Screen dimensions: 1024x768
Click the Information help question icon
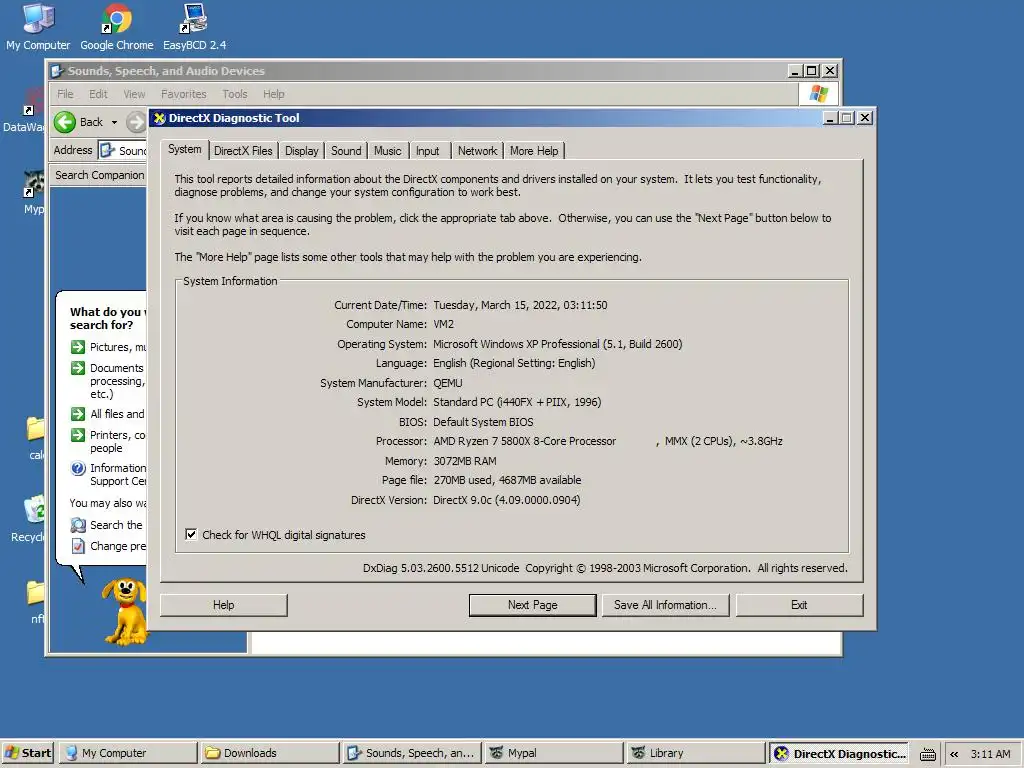78,468
